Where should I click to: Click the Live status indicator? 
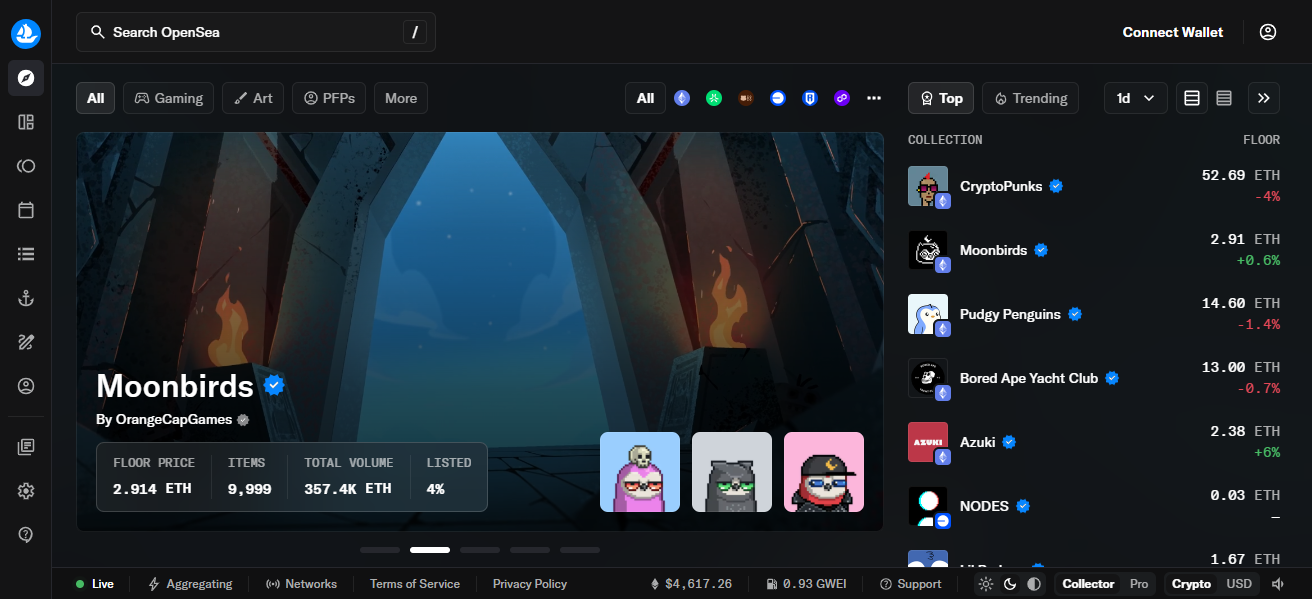(95, 584)
